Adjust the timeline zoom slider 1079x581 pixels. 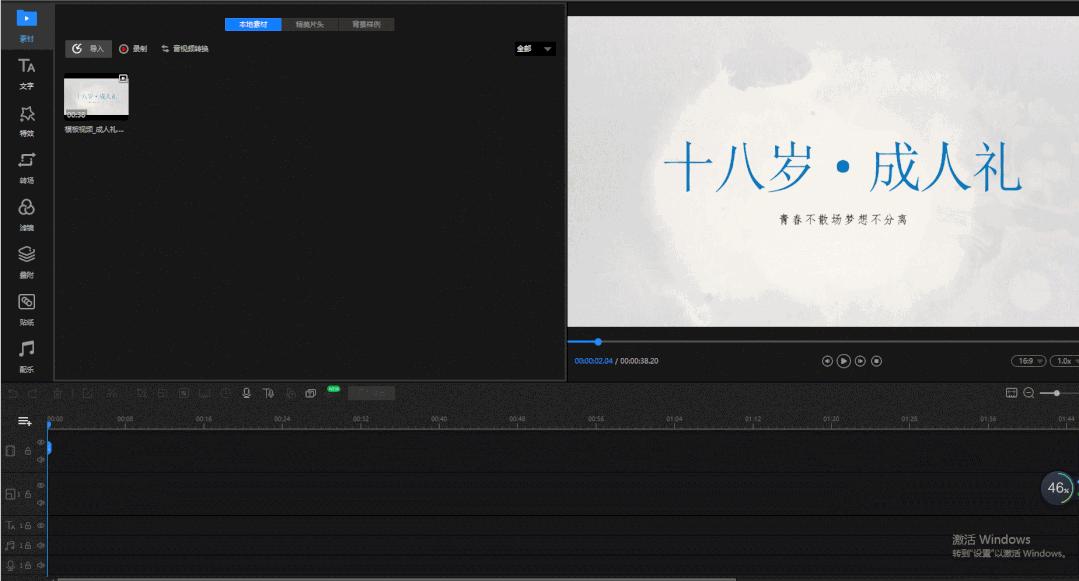click(1056, 393)
